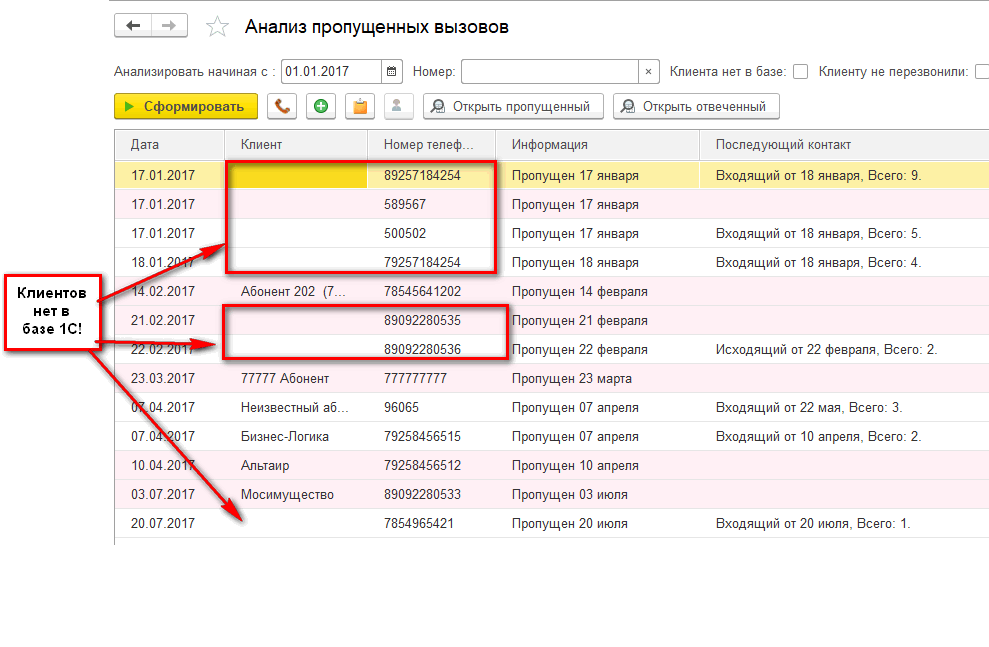
Task: Click the orange clipboard task icon
Action: click(x=359, y=106)
